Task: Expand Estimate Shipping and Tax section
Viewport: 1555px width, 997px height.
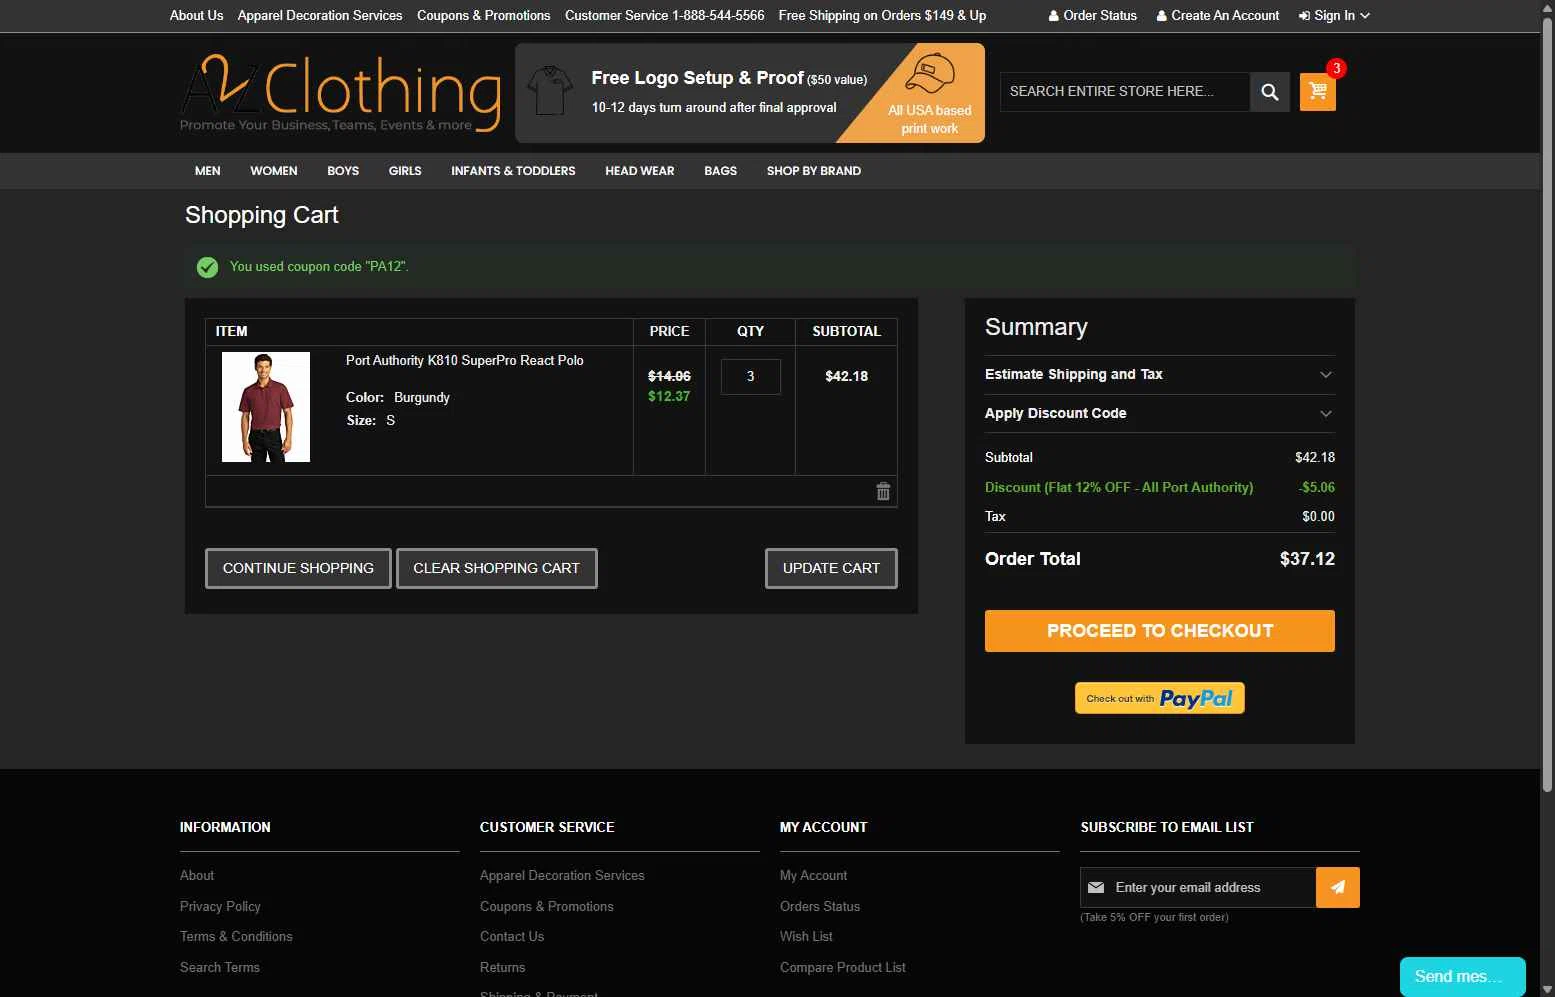Action: (1160, 374)
